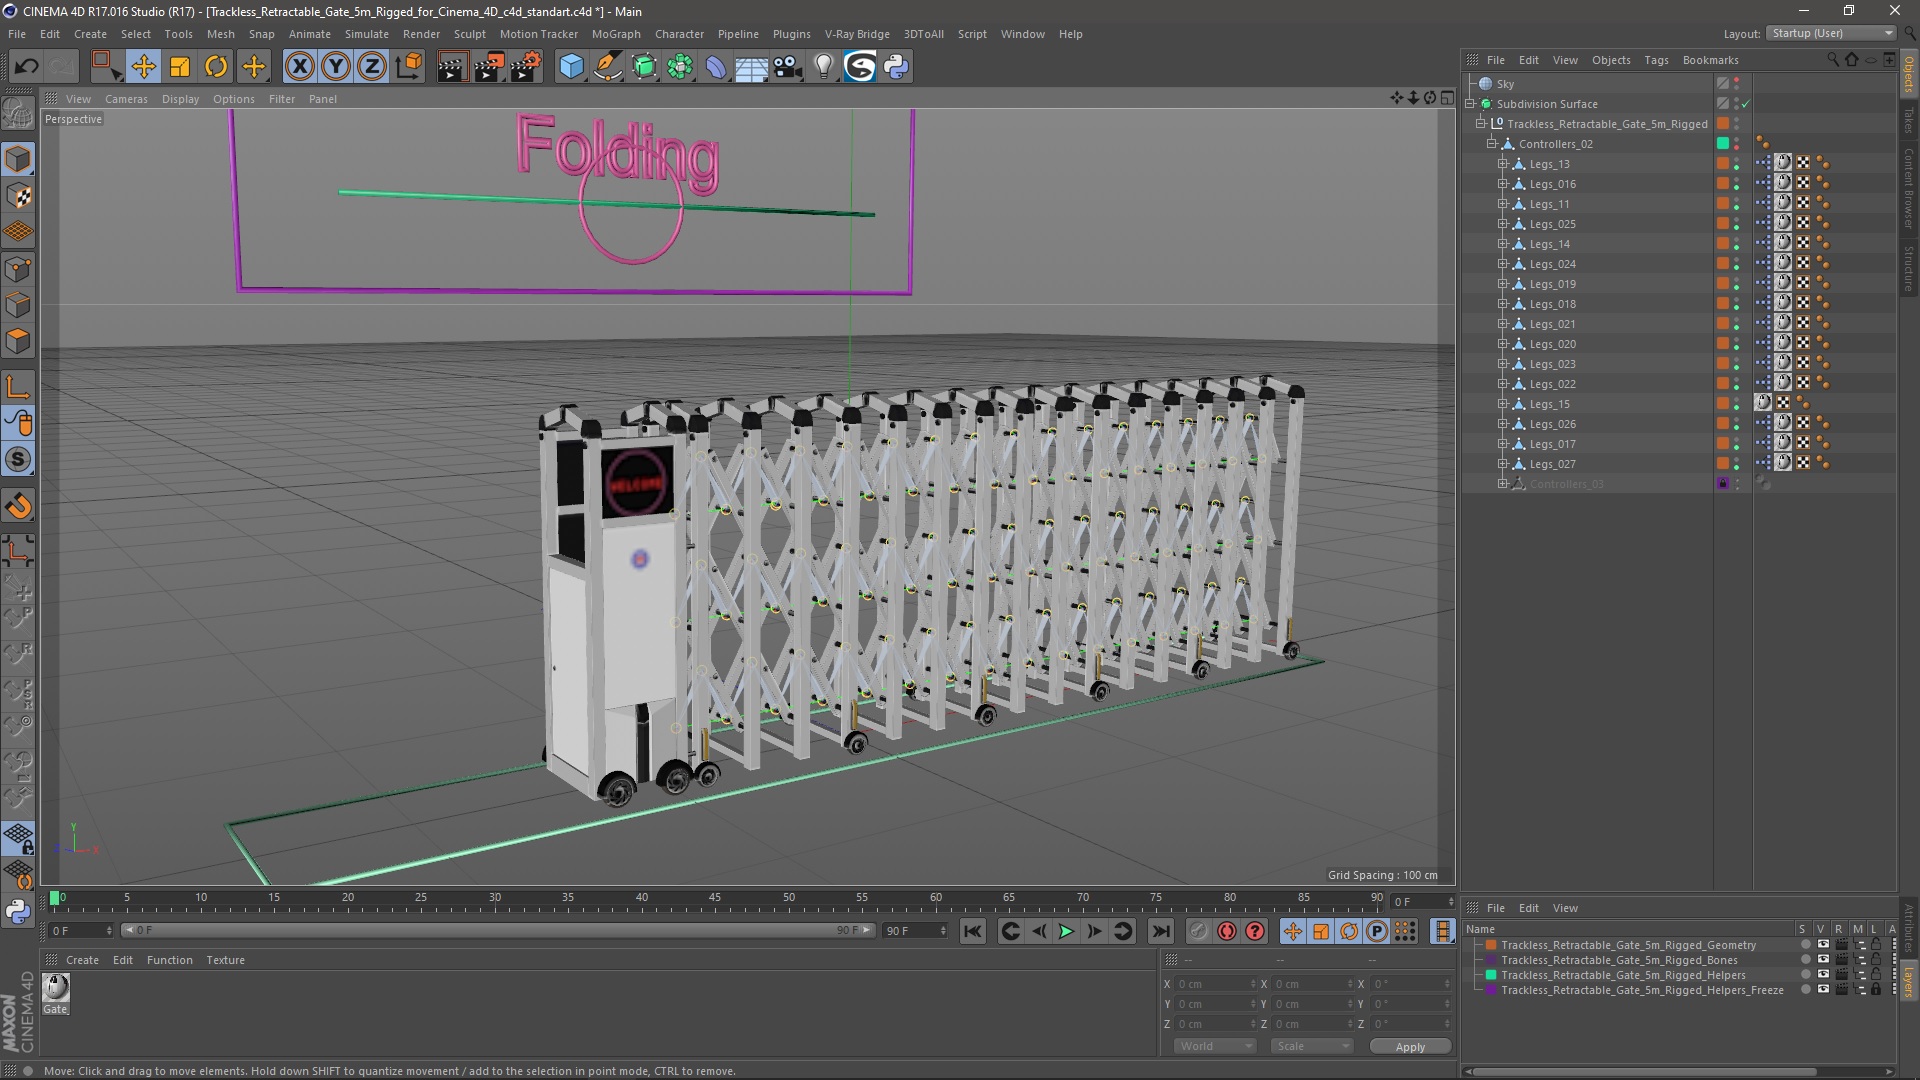Select the Texture mode checkered cube
1920x1080 pixels.
pos(18,196)
